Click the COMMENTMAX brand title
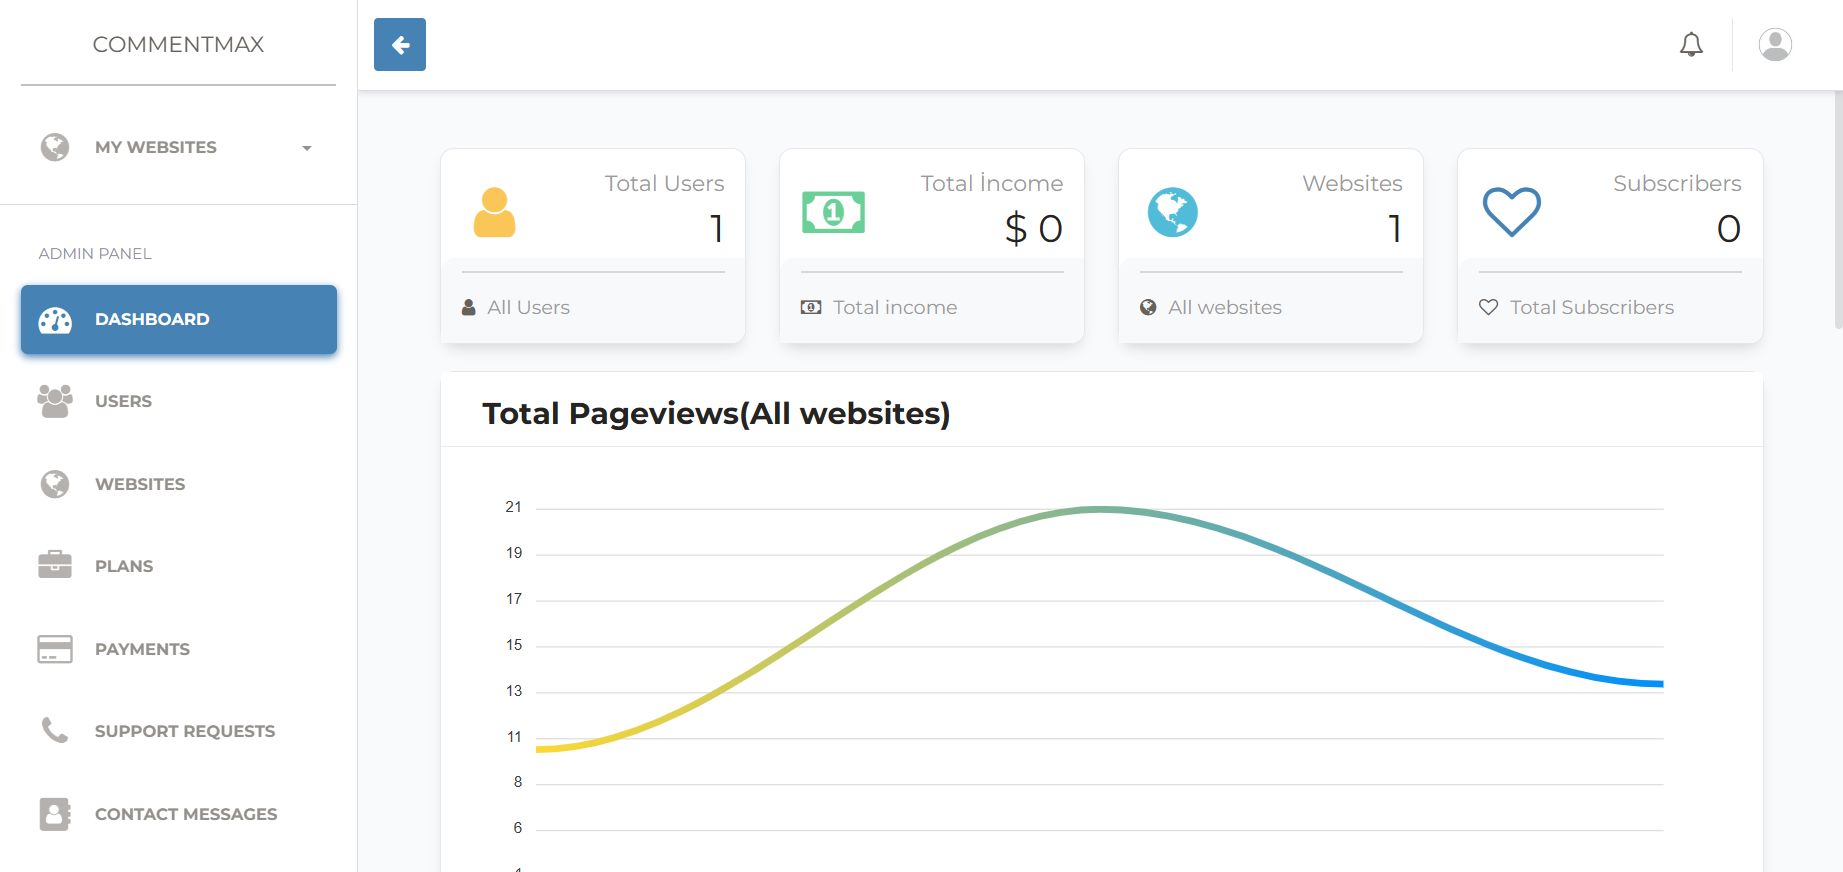The image size is (1843, 872). pos(178,45)
